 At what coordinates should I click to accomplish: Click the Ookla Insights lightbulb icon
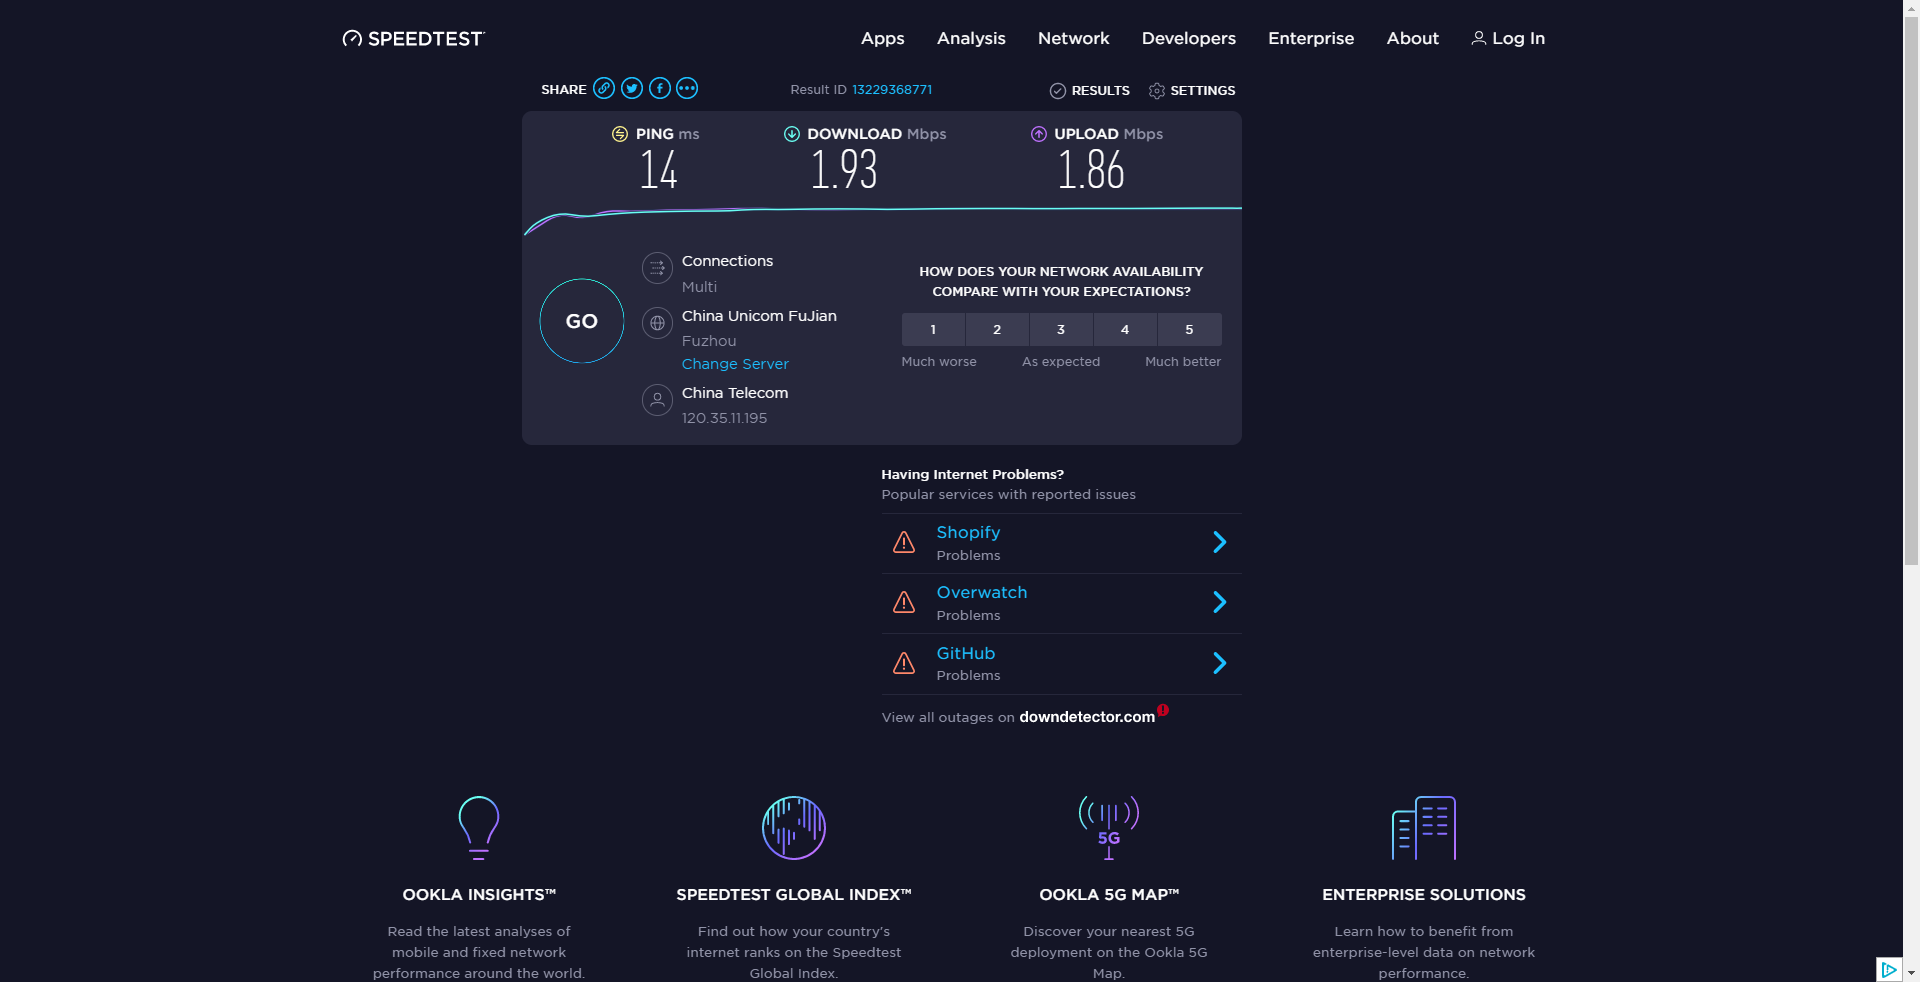(479, 828)
